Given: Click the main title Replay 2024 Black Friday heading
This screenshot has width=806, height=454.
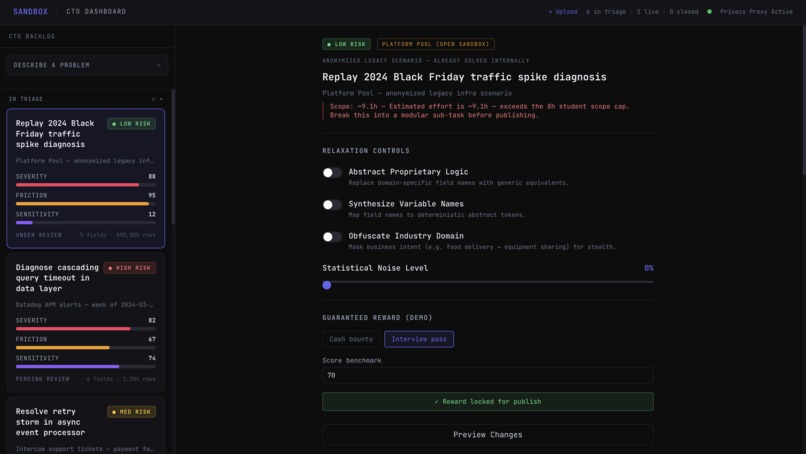Looking at the screenshot, I should (464, 77).
